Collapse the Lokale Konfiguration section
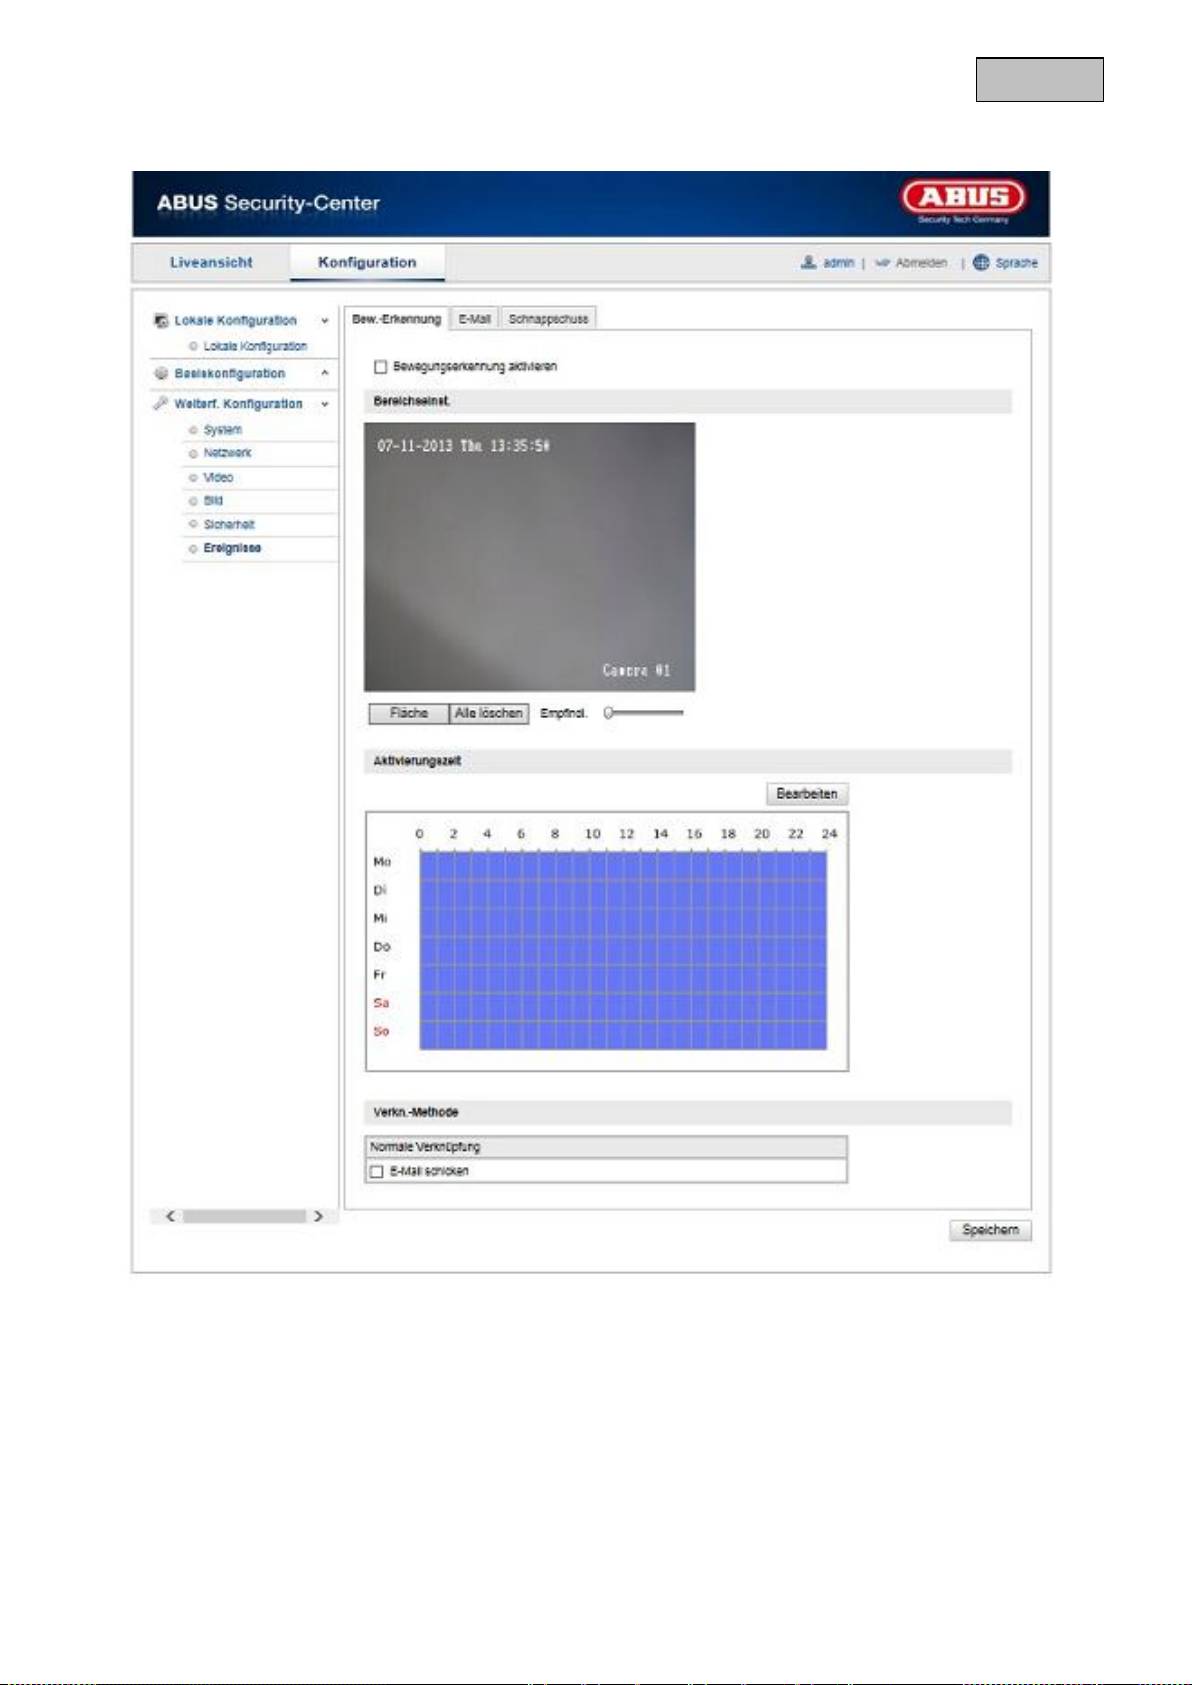 (x=324, y=321)
